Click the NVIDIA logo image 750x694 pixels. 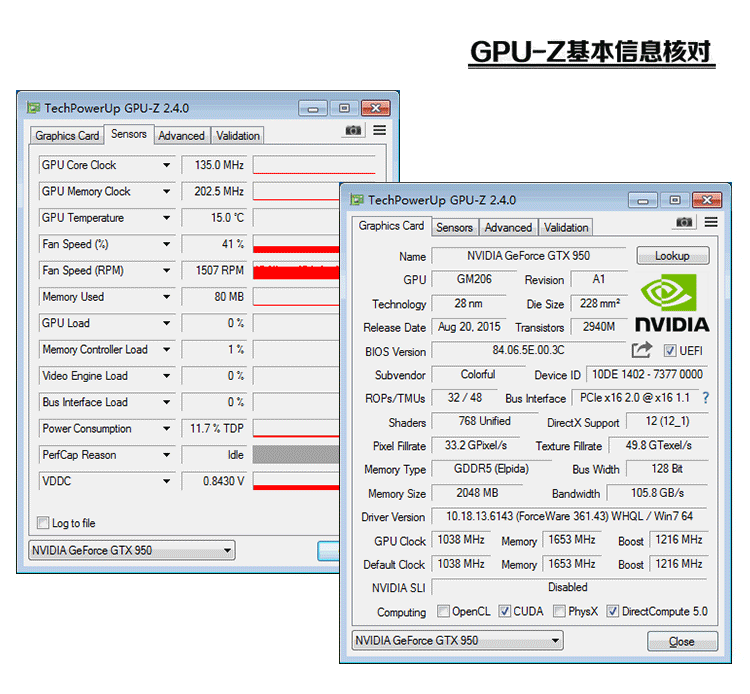pos(672,303)
